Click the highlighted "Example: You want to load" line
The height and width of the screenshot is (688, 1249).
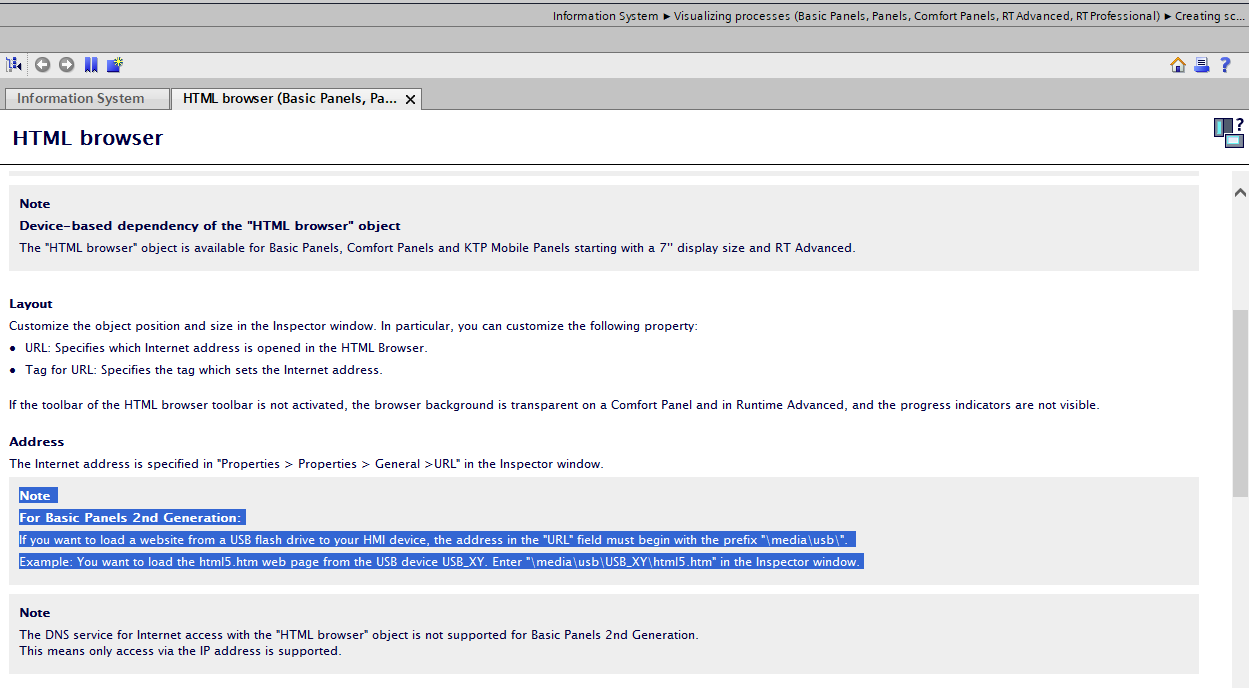tap(440, 562)
